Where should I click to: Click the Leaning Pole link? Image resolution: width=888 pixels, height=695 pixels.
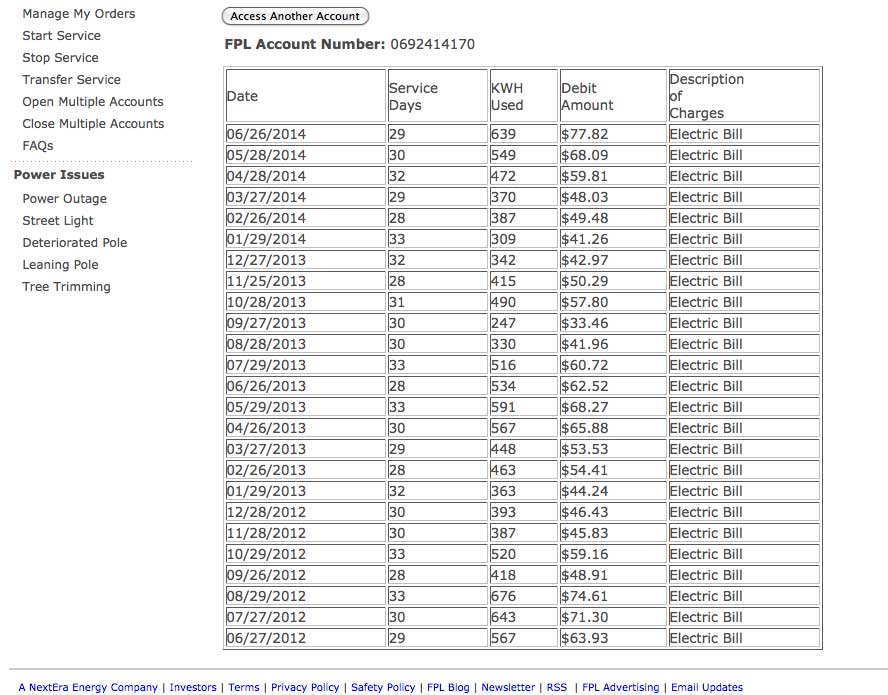(x=60, y=265)
